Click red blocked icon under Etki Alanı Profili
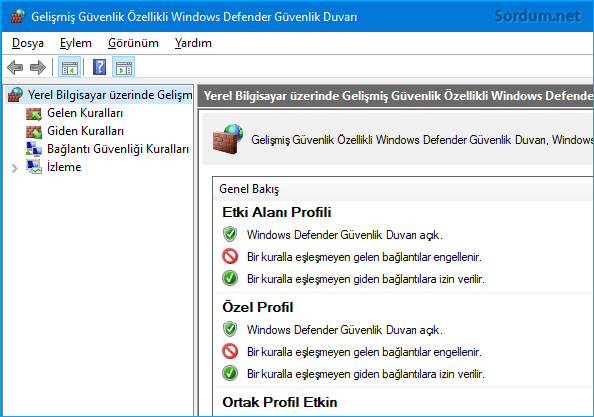 coord(230,256)
